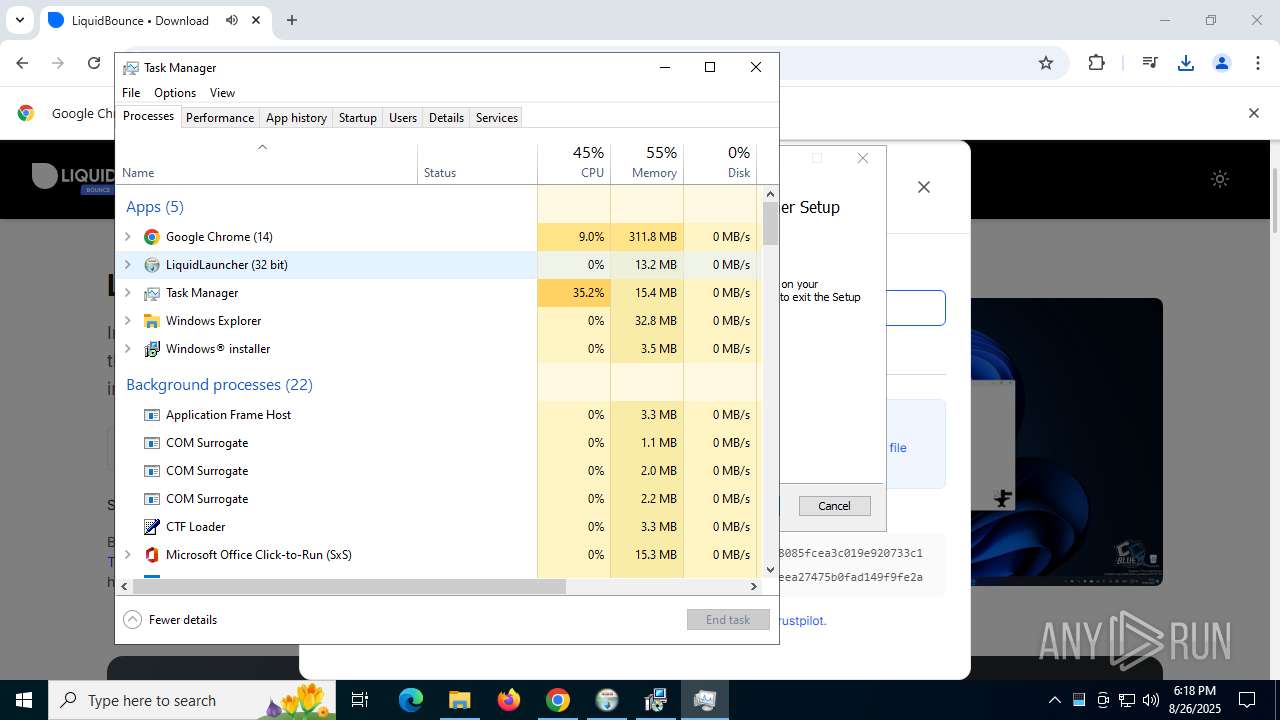Open the Options menu in Task Manager
Image resolution: width=1280 pixels, height=720 pixels.
tap(175, 93)
